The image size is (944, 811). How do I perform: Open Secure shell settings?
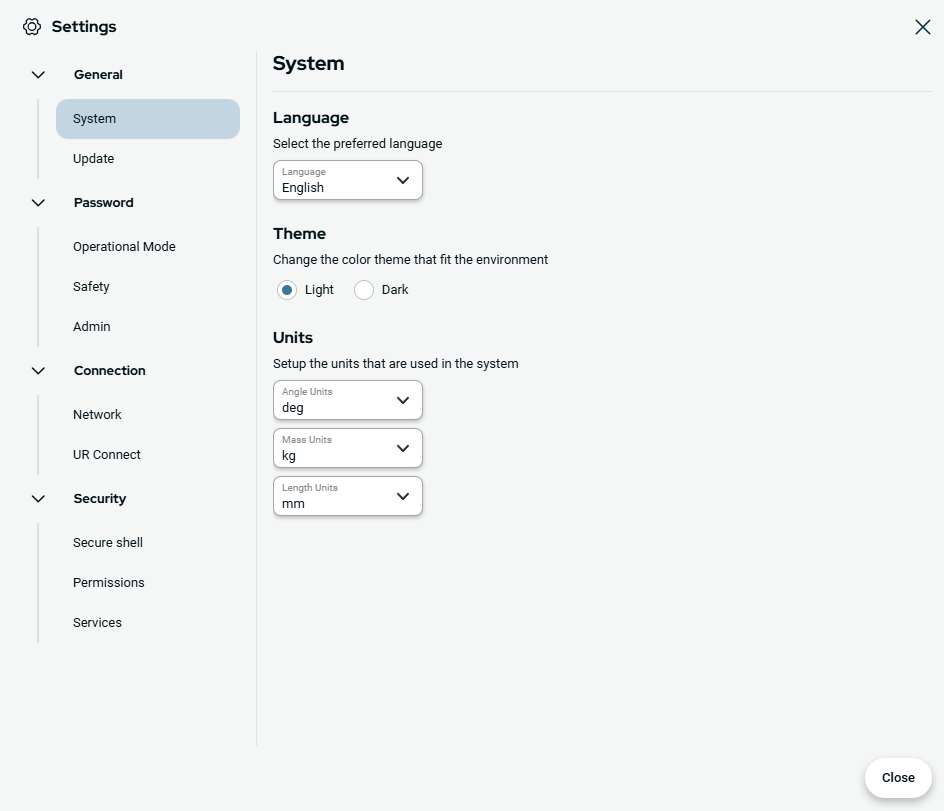108,543
